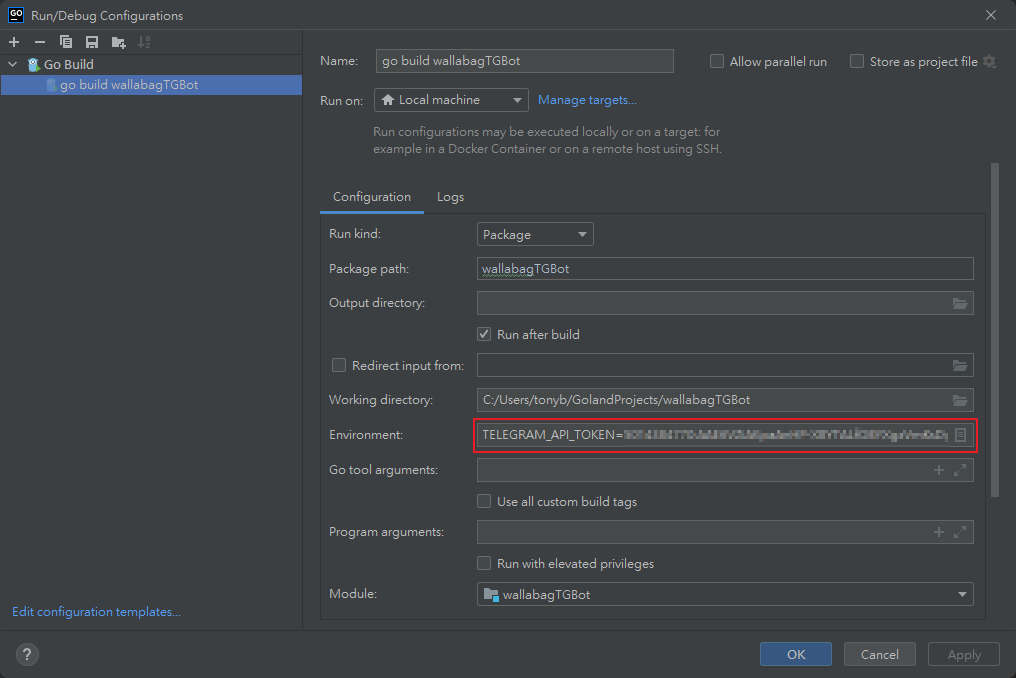Uncheck Run after build
The image size is (1016, 678).
point(485,334)
